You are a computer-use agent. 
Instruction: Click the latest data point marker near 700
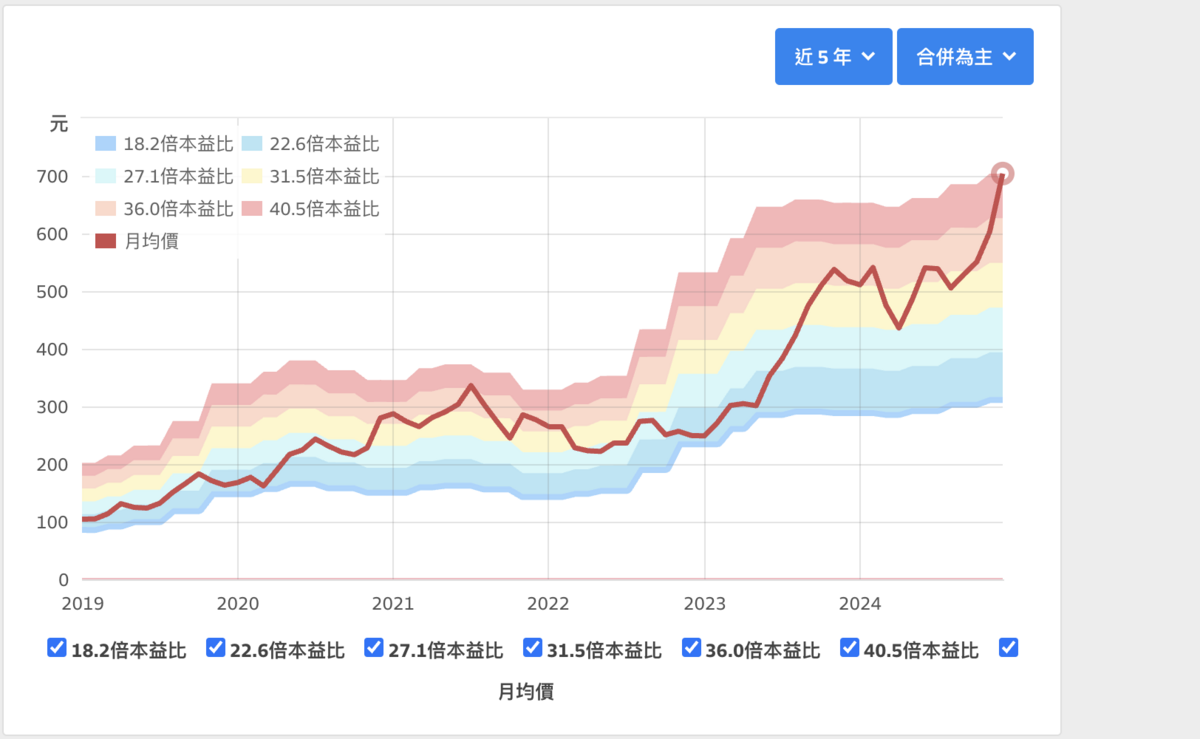[x=1002, y=174]
